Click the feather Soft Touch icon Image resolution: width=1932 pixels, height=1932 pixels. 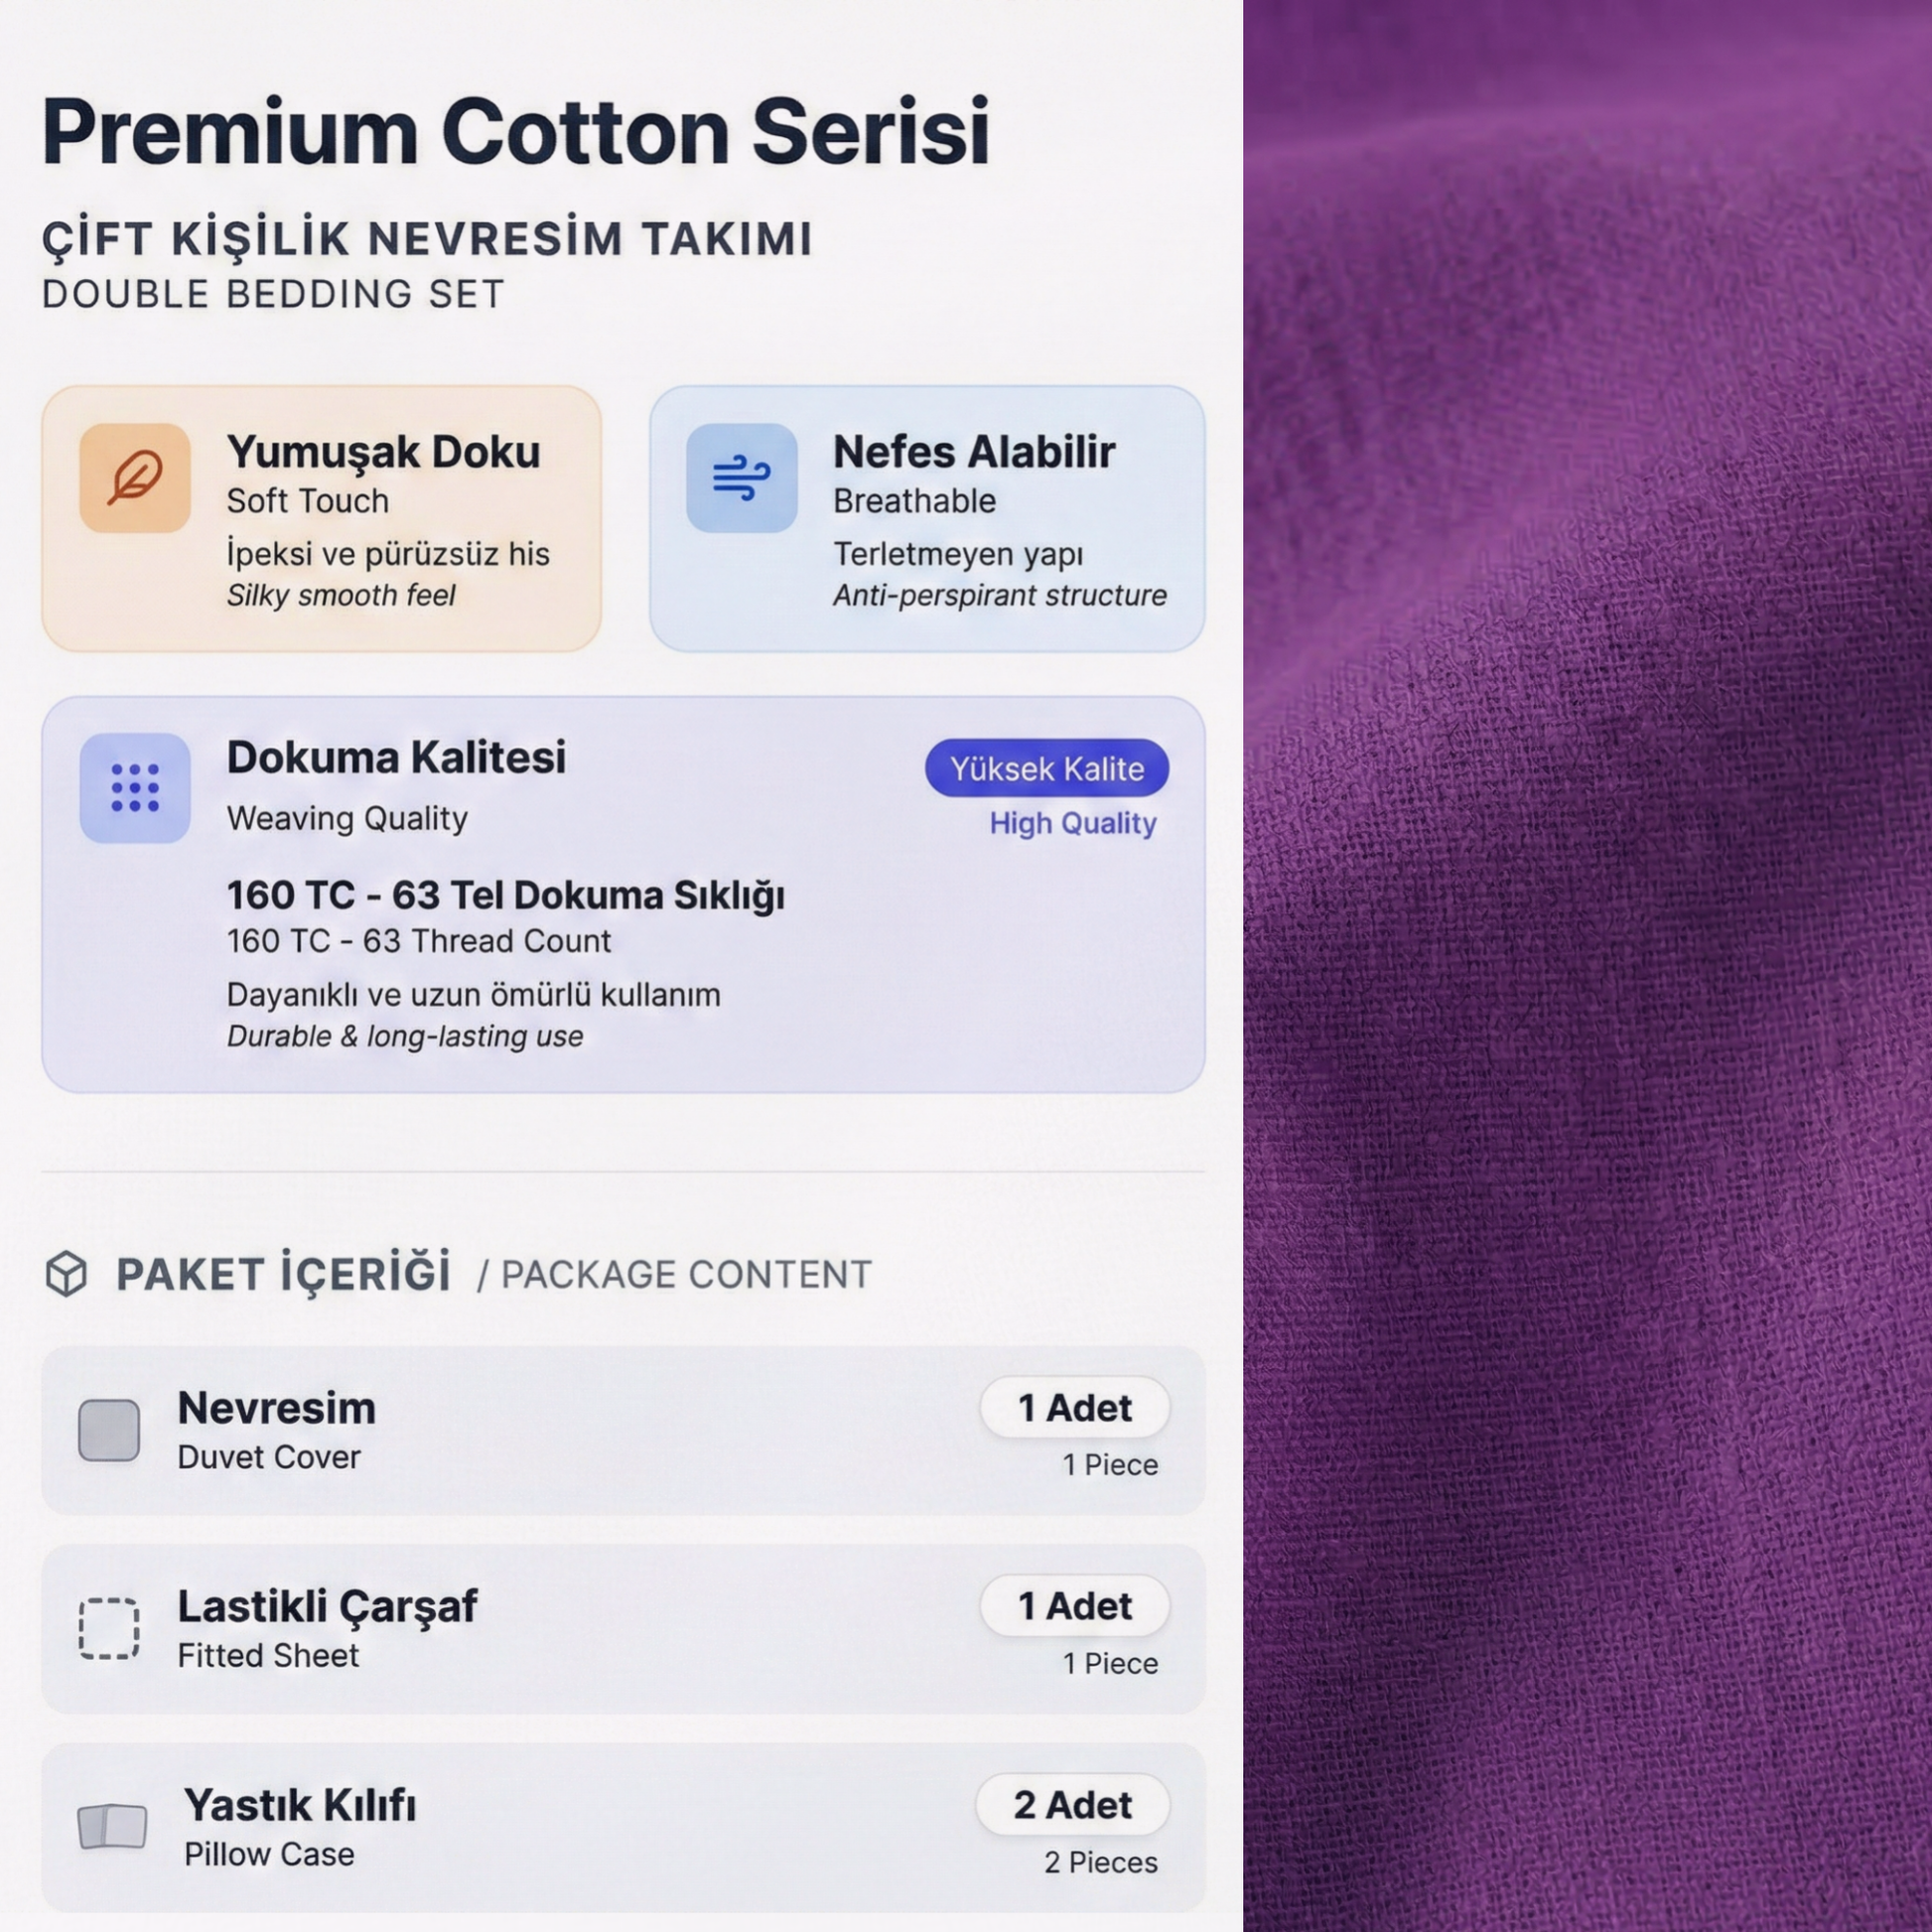tap(135, 477)
